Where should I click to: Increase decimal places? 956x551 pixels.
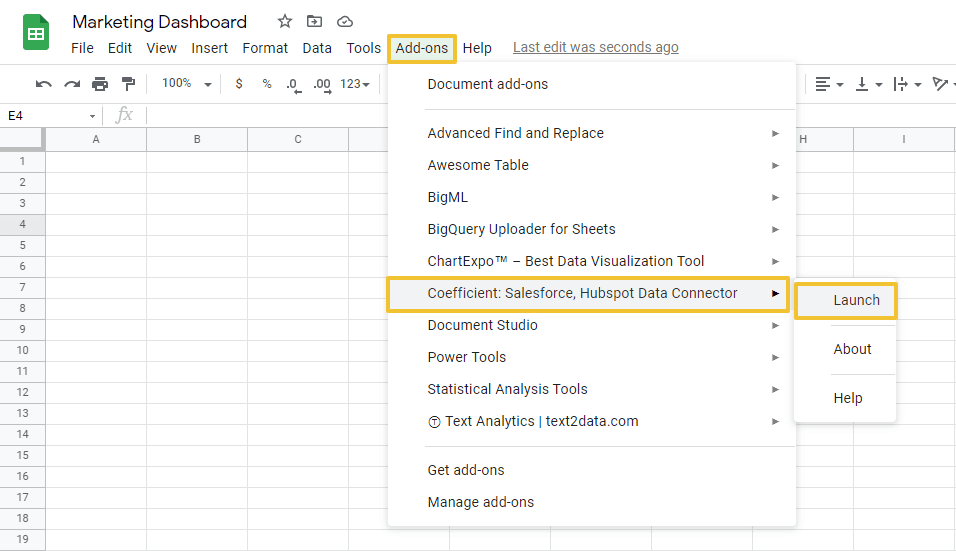(x=323, y=85)
